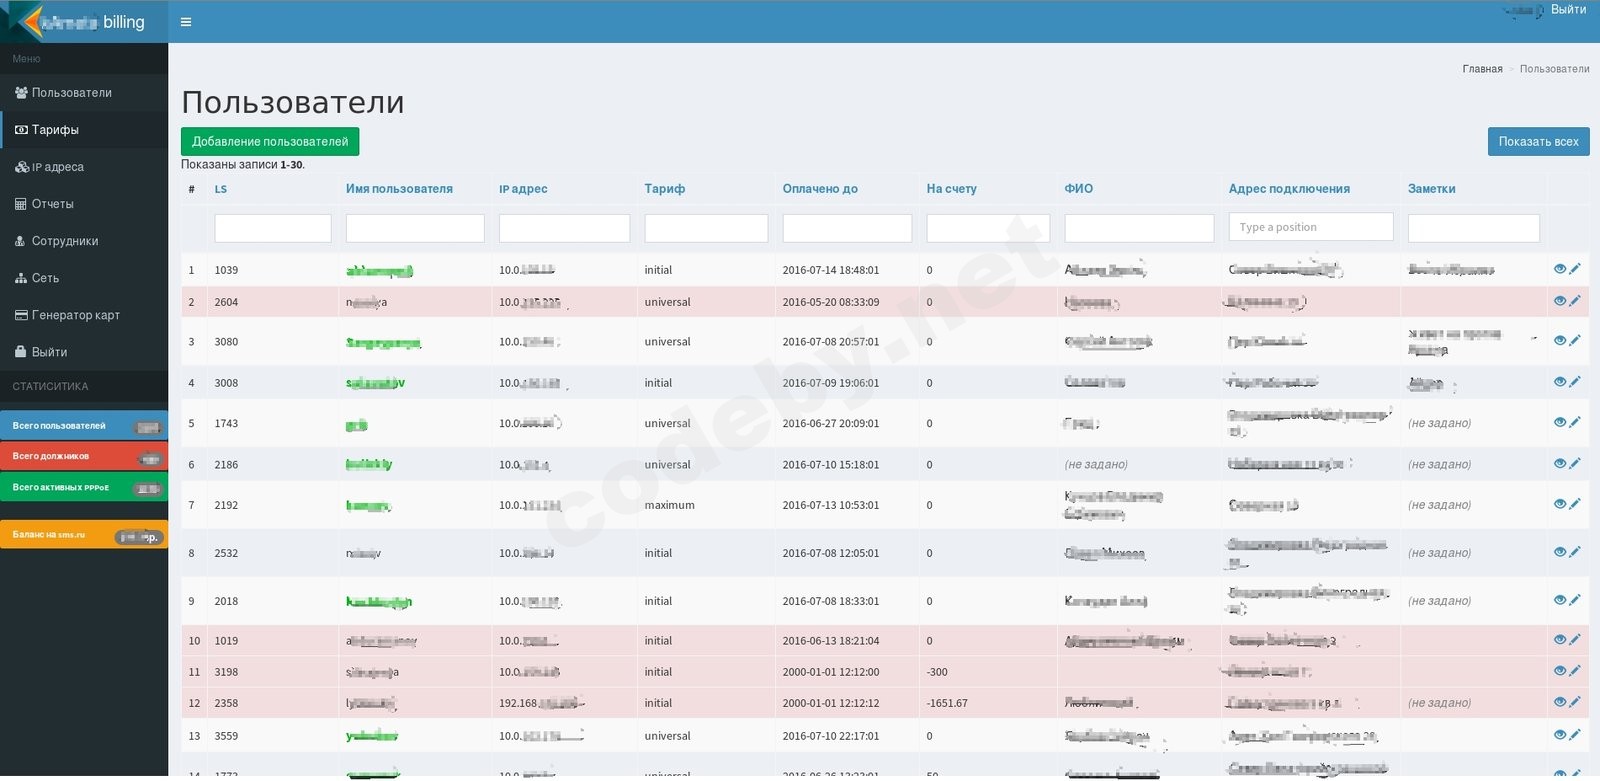Click the eye view icon for user 1039
This screenshot has width=1600, height=781.
pyautogui.click(x=1559, y=269)
